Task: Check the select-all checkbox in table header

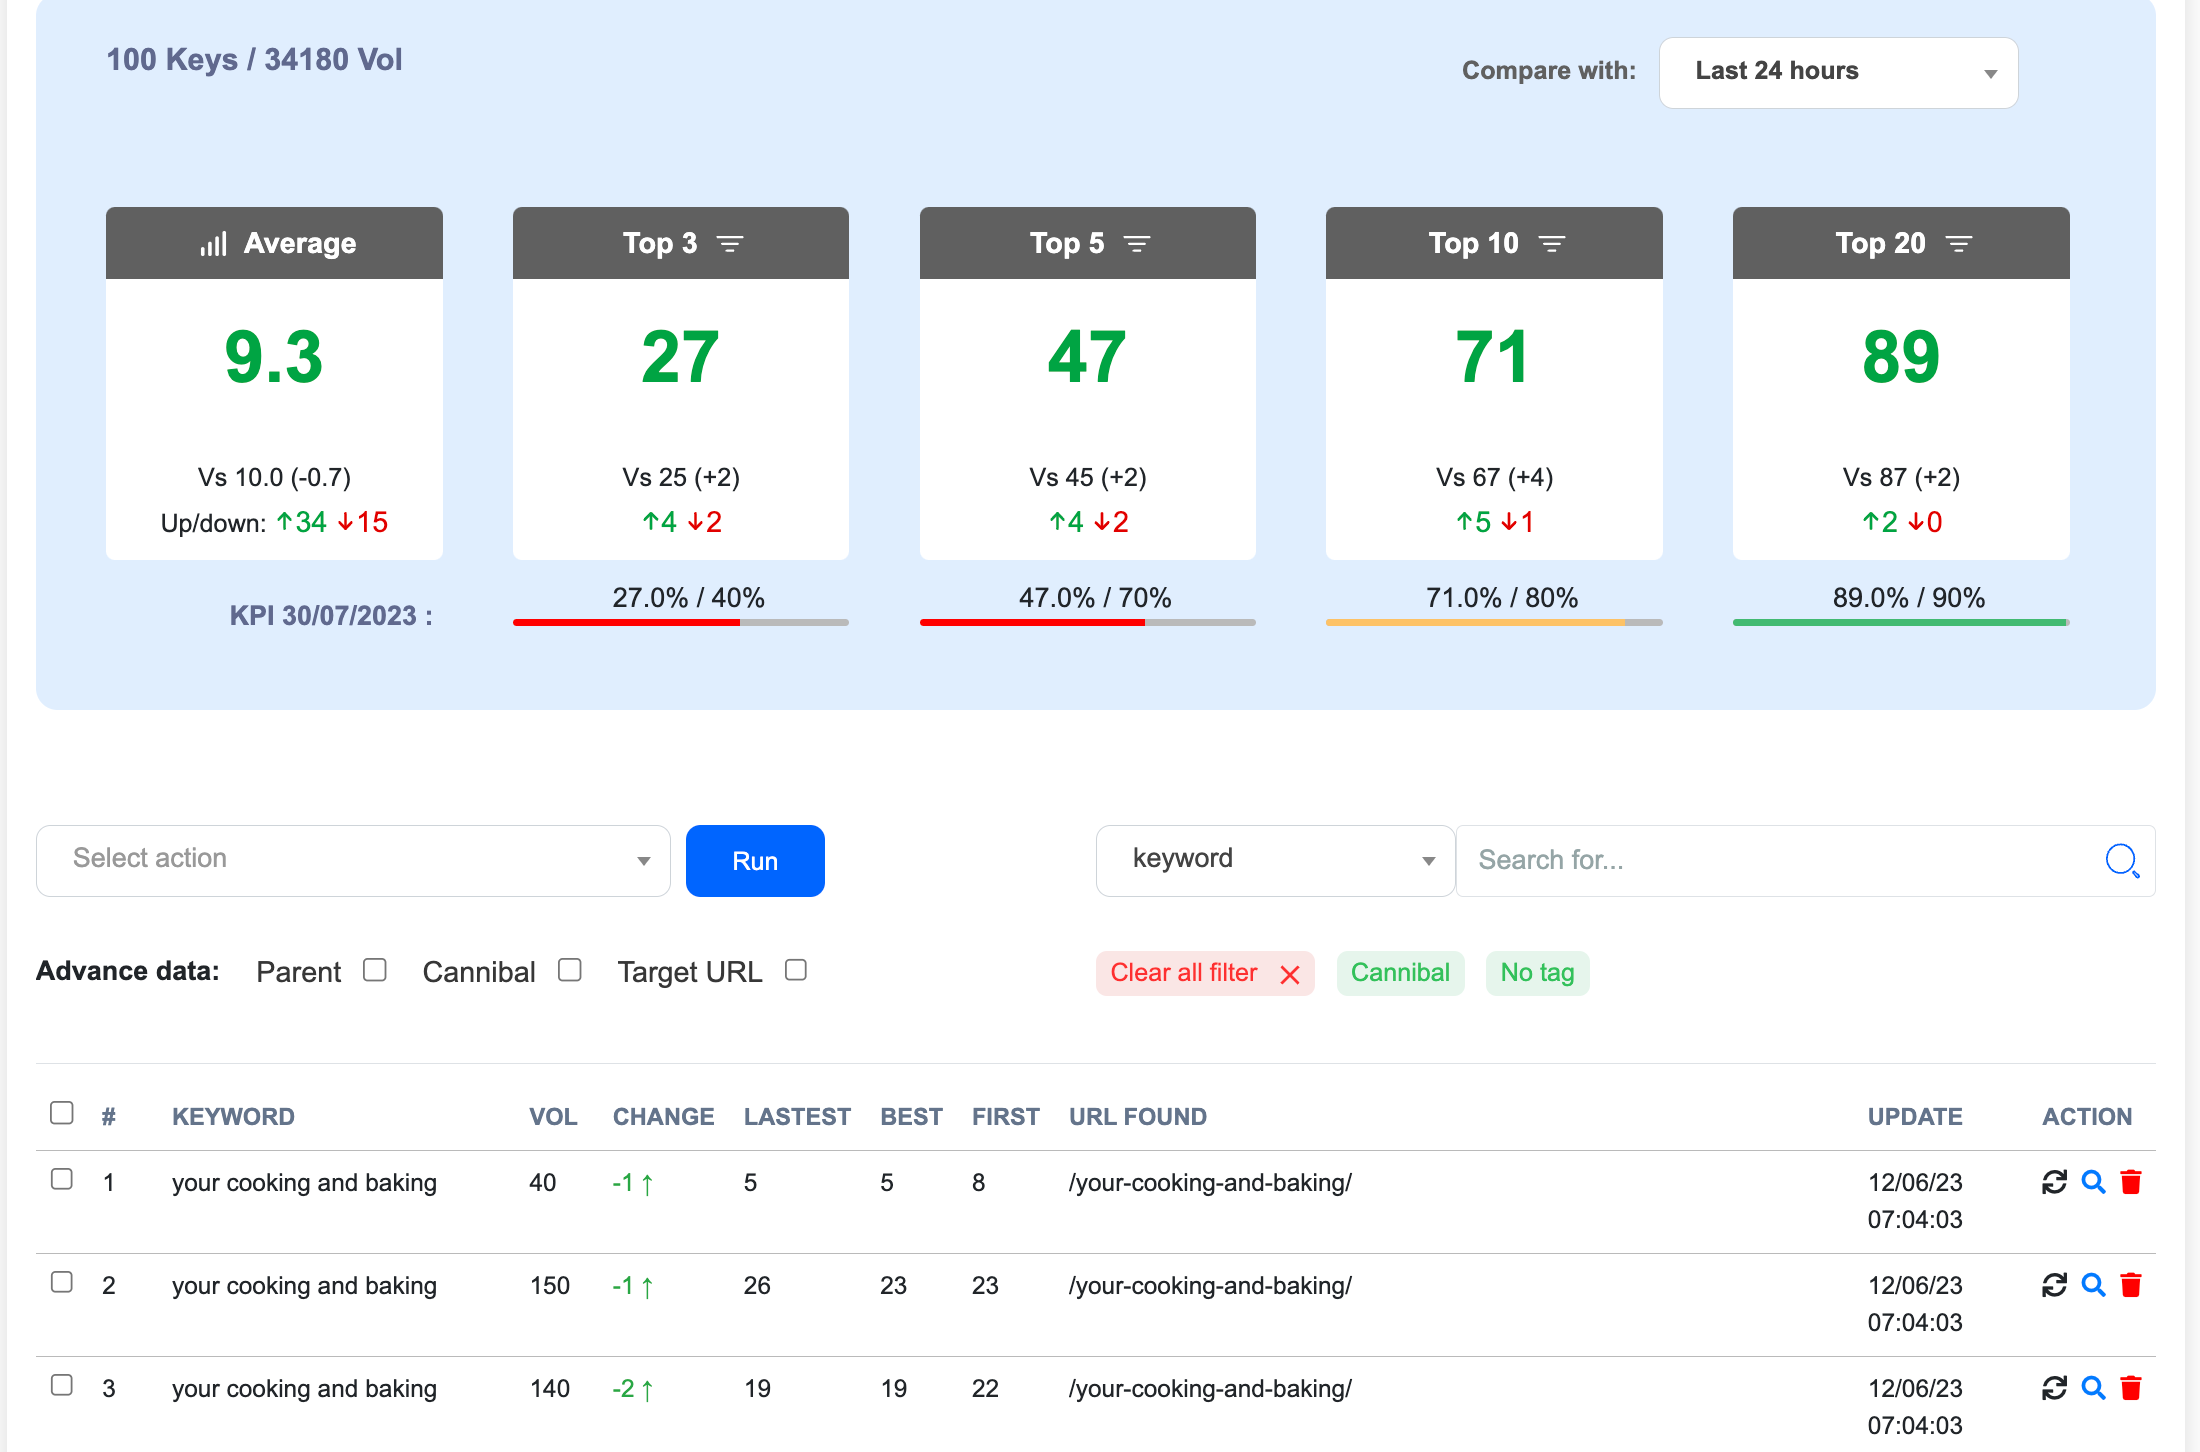Action: (x=62, y=1113)
